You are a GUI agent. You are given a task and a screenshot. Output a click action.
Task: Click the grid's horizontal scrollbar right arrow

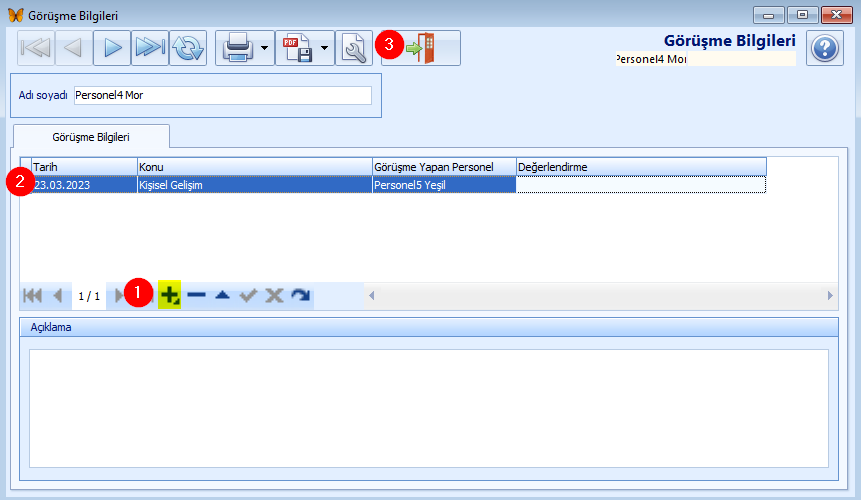(829, 296)
